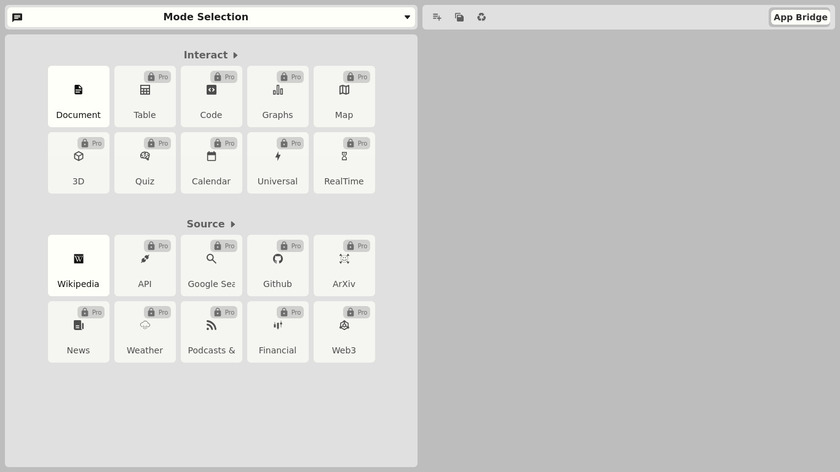The height and width of the screenshot is (472, 840).
Task: Select the Code interact mode
Action: [x=211, y=97]
